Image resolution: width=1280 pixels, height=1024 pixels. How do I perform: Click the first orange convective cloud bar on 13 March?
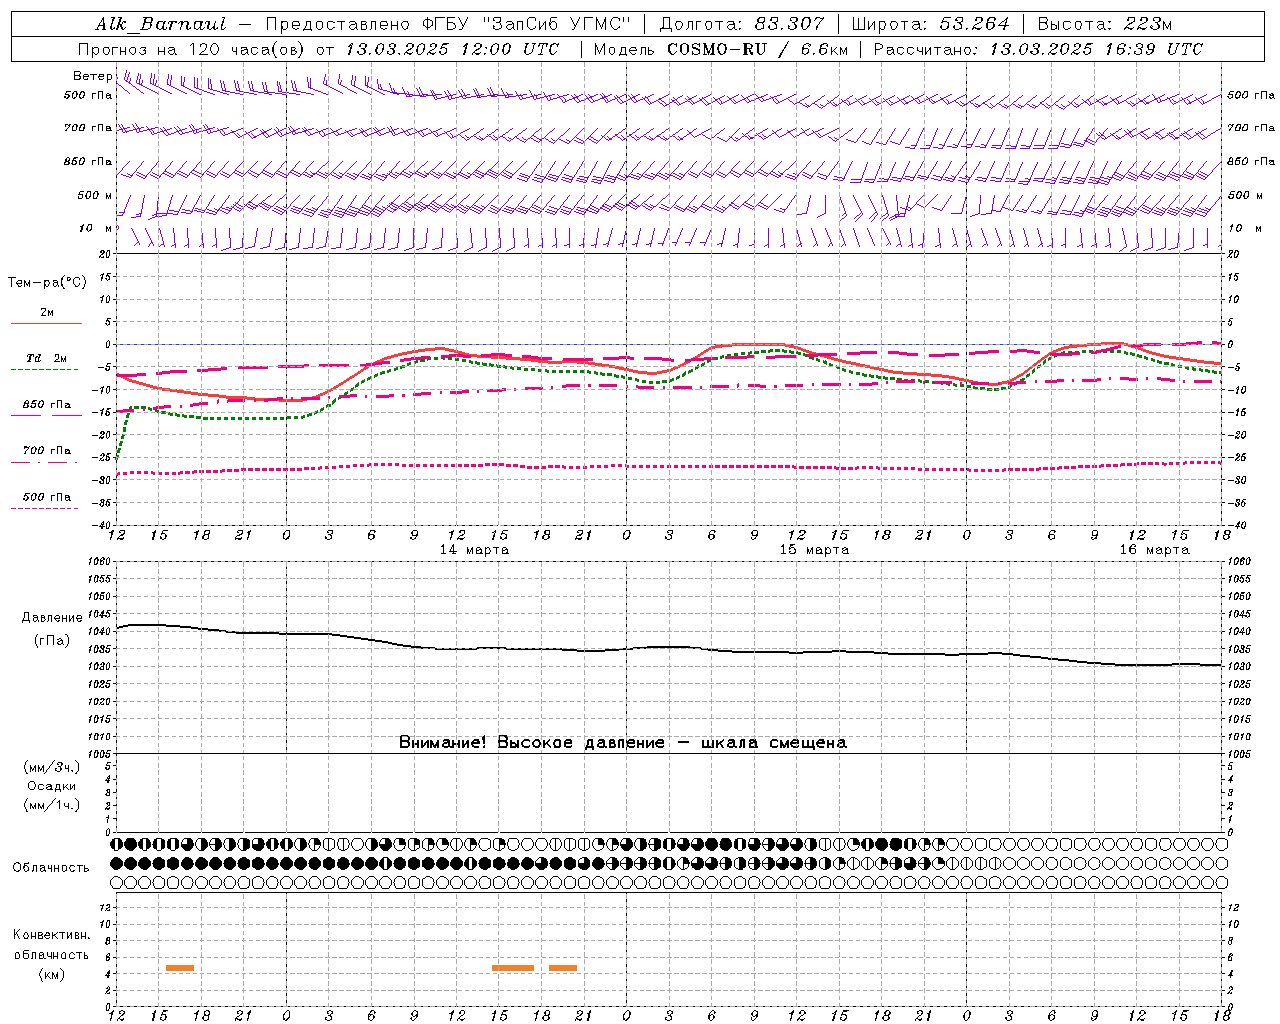[180, 967]
